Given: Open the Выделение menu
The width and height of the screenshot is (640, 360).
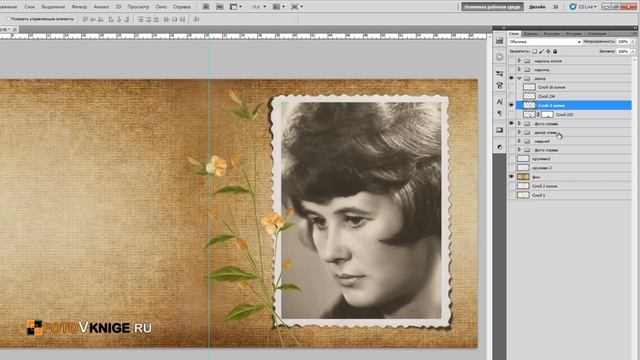Looking at the screenshot, I should pyautogui.click(x=53, y=7).
